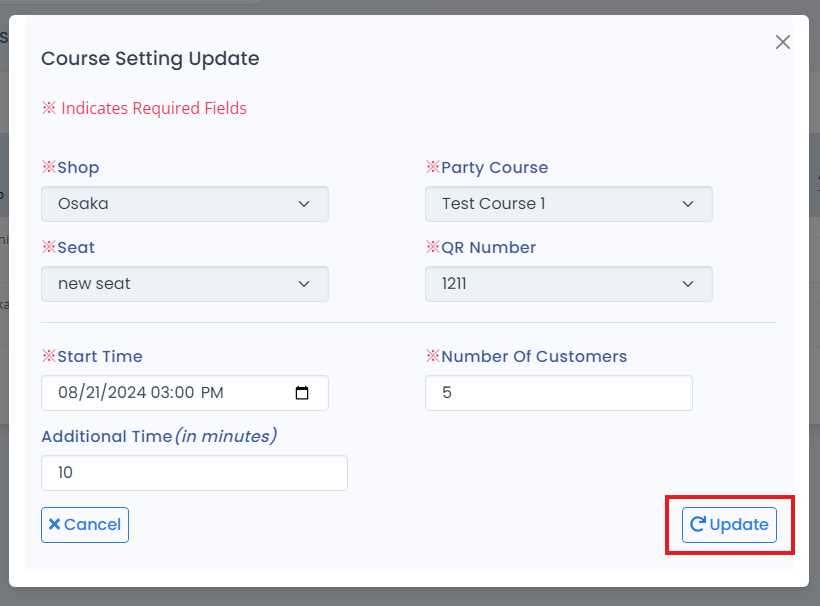820x606 pixels.
Task: Click the small X icon beside Cancel
Action: pos(55,524)
